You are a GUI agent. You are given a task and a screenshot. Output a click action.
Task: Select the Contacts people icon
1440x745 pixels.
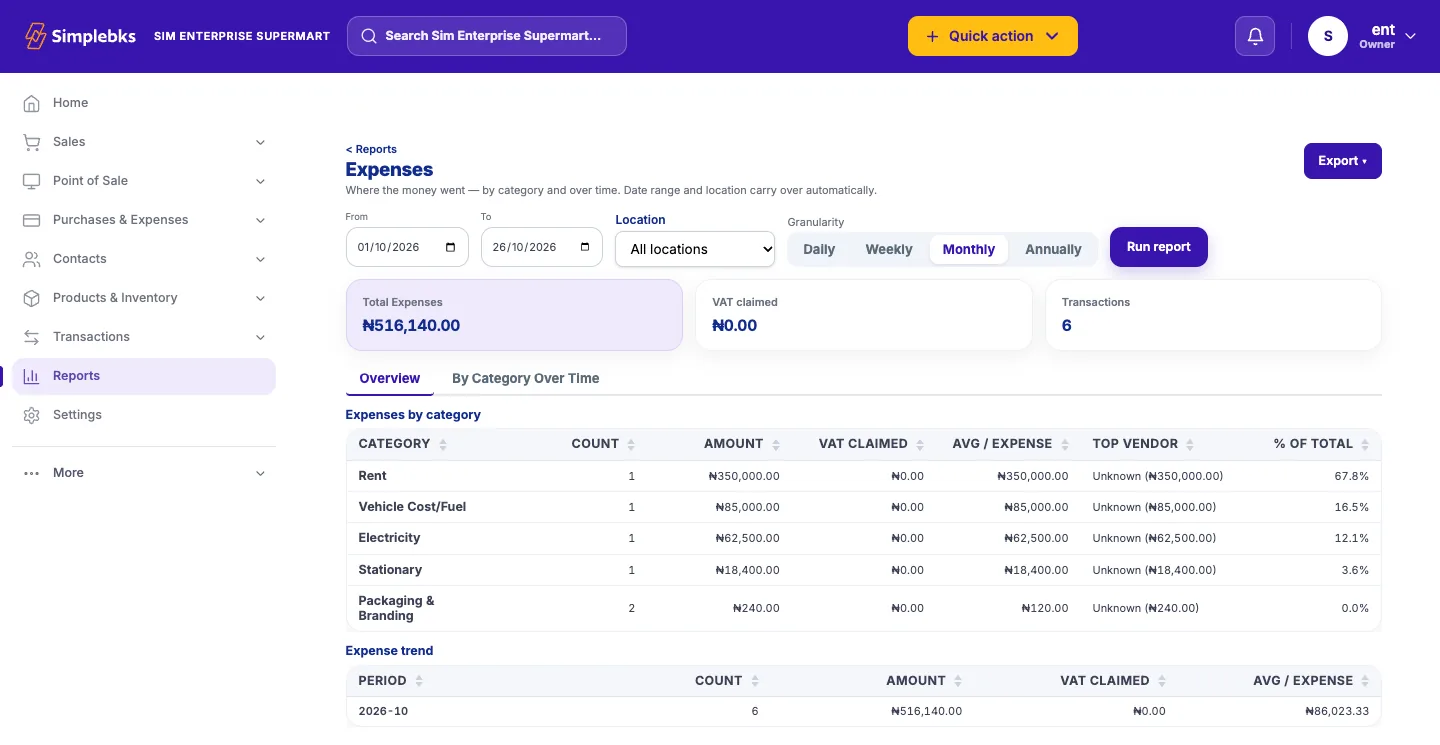coord(32,259)
